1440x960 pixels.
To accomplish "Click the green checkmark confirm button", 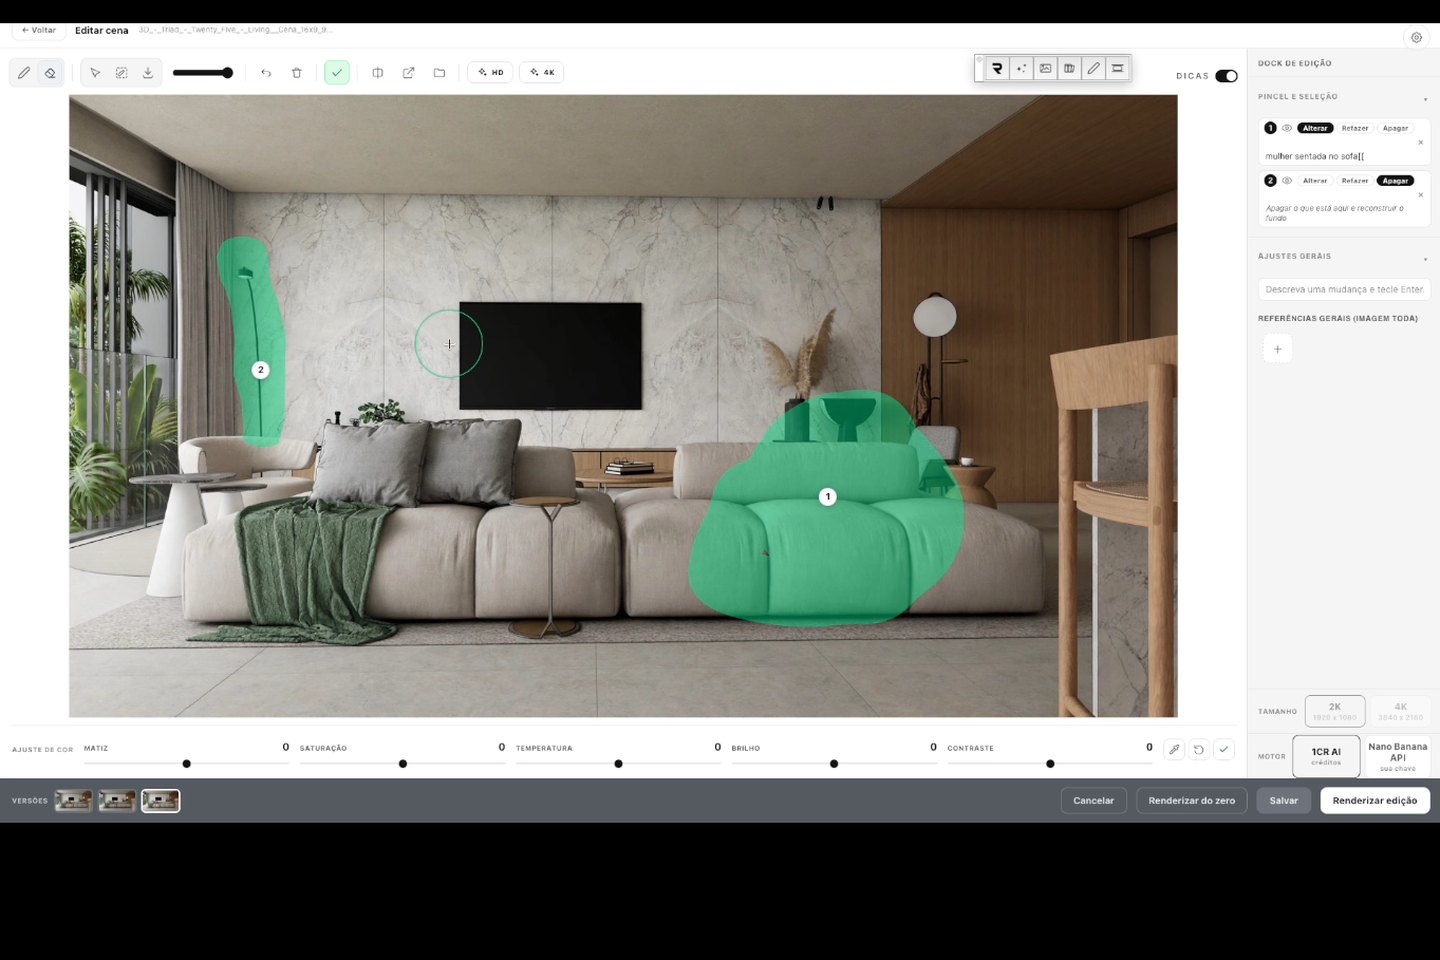I will pos(337,72).
